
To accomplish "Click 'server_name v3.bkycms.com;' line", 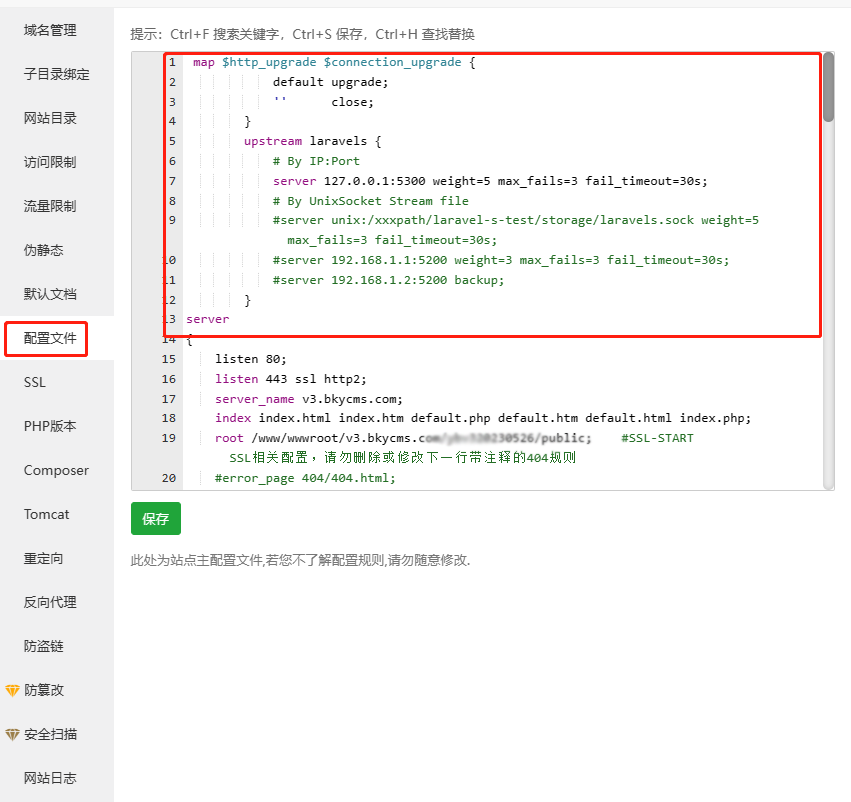I will click(309, 399).
